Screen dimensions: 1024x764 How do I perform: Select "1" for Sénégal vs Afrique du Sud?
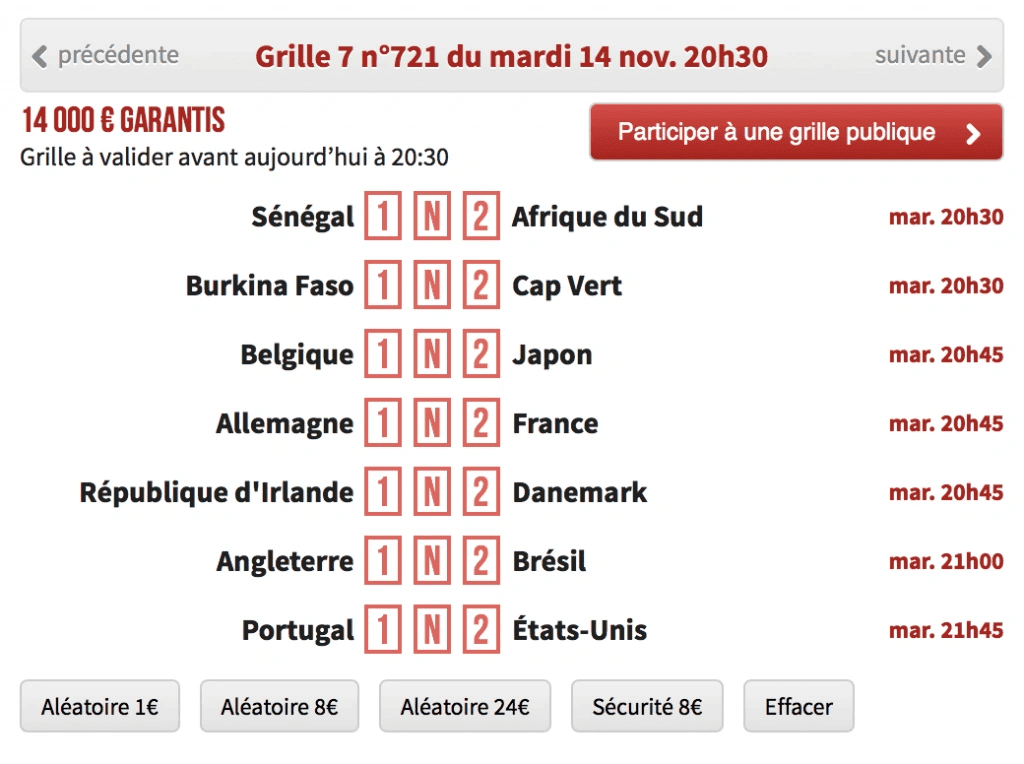382,216
